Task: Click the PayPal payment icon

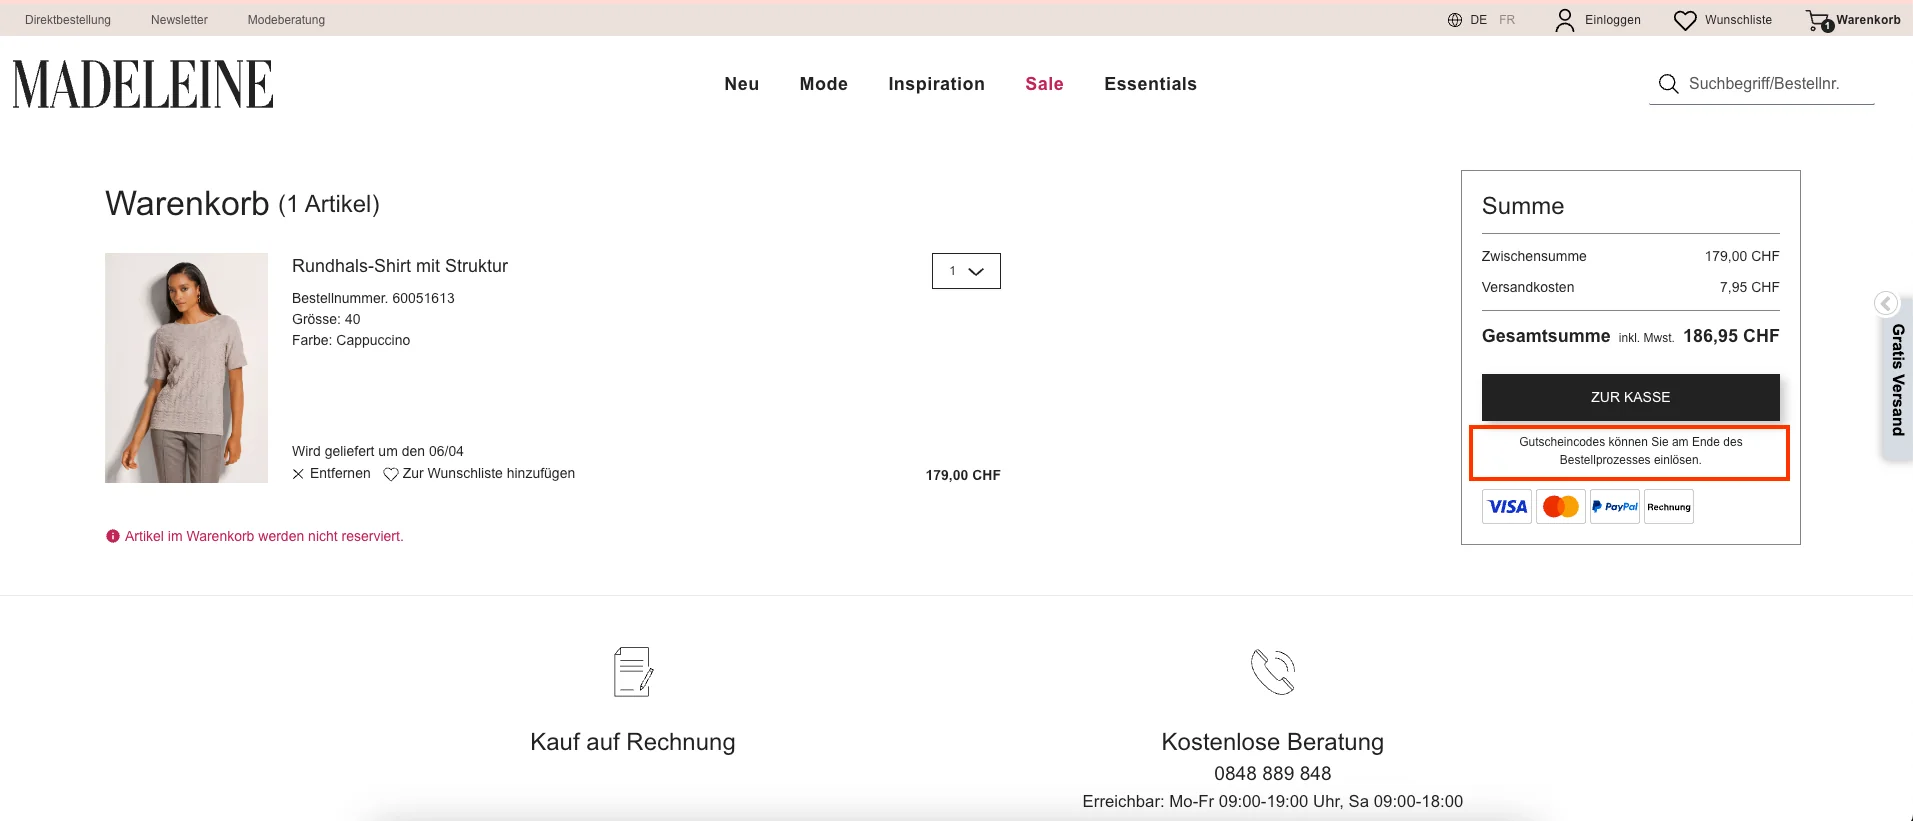Action: [x=1615, y=507]
